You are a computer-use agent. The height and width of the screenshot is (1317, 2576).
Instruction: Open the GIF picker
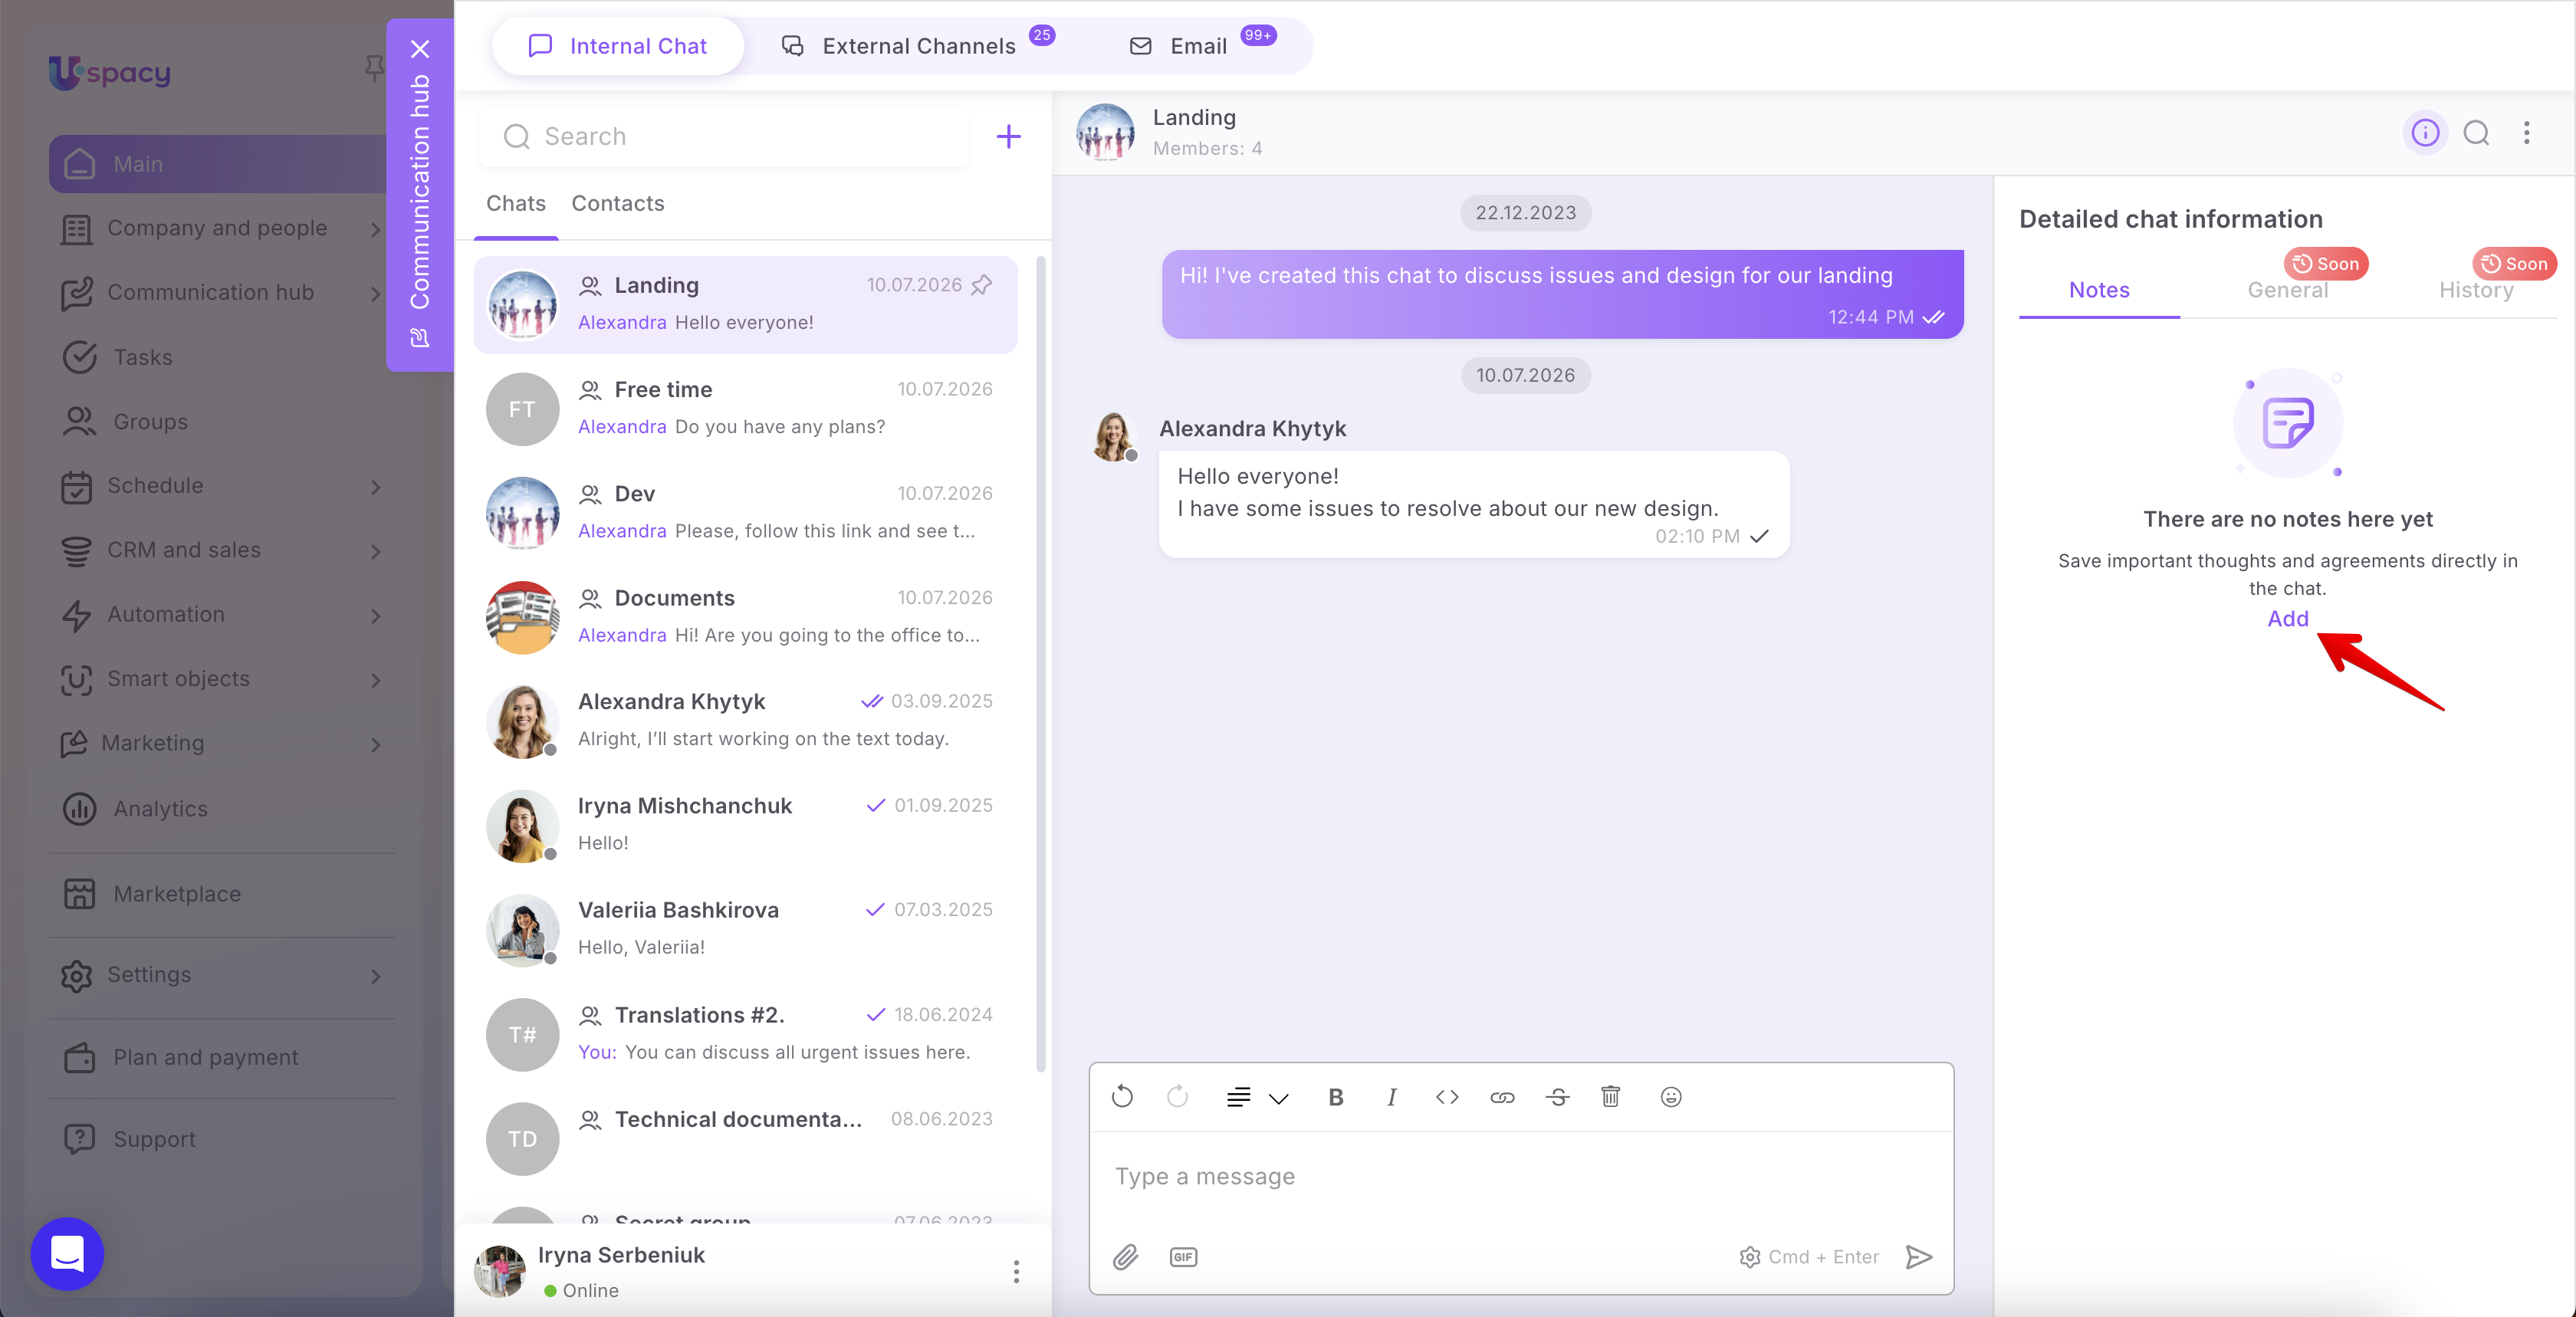click(1183, 1257)
